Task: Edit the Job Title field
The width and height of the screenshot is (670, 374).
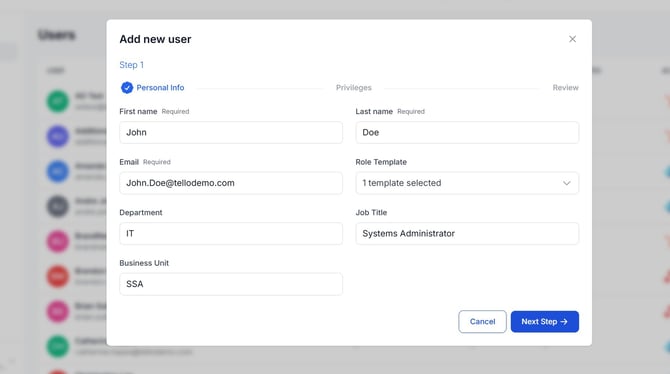Action: 467,233
